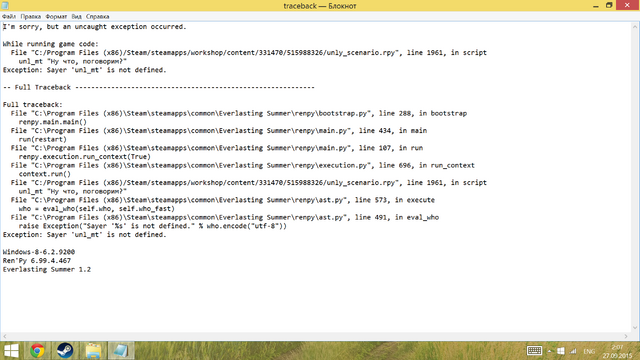Open the Формат menu
Screen dimensions: 640x360
pos(56,17)
